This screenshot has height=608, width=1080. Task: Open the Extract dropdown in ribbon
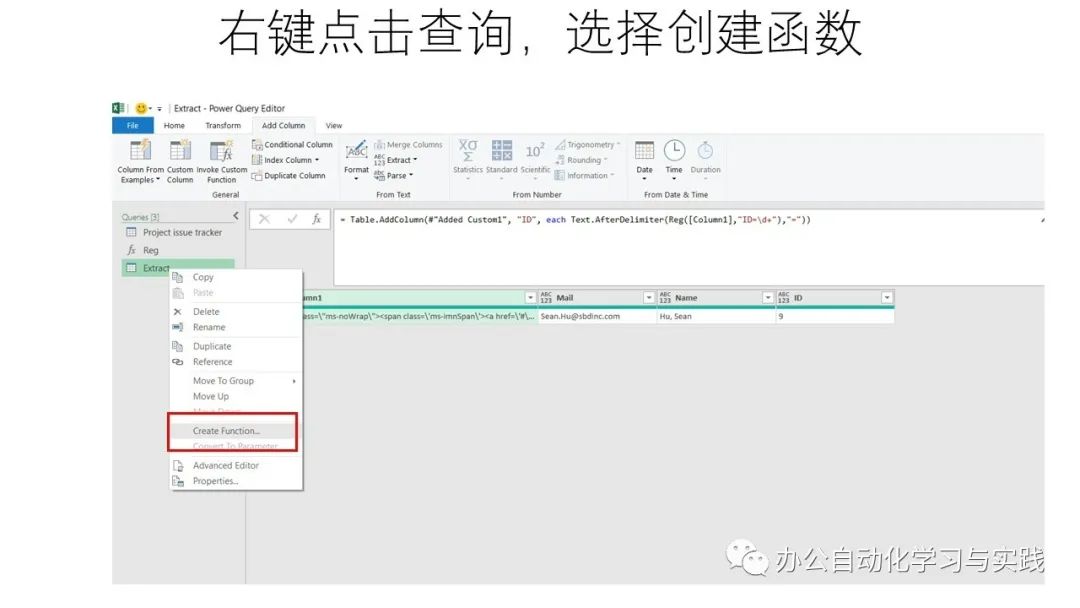pos(396,160)
